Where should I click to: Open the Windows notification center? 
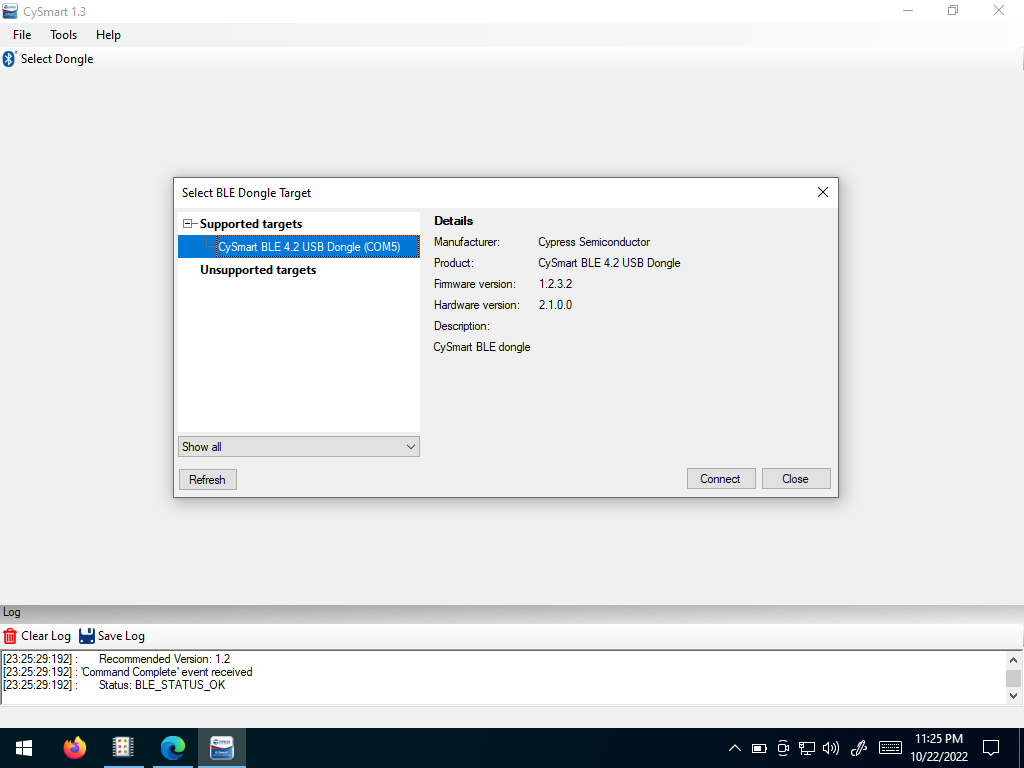point(991,748)
